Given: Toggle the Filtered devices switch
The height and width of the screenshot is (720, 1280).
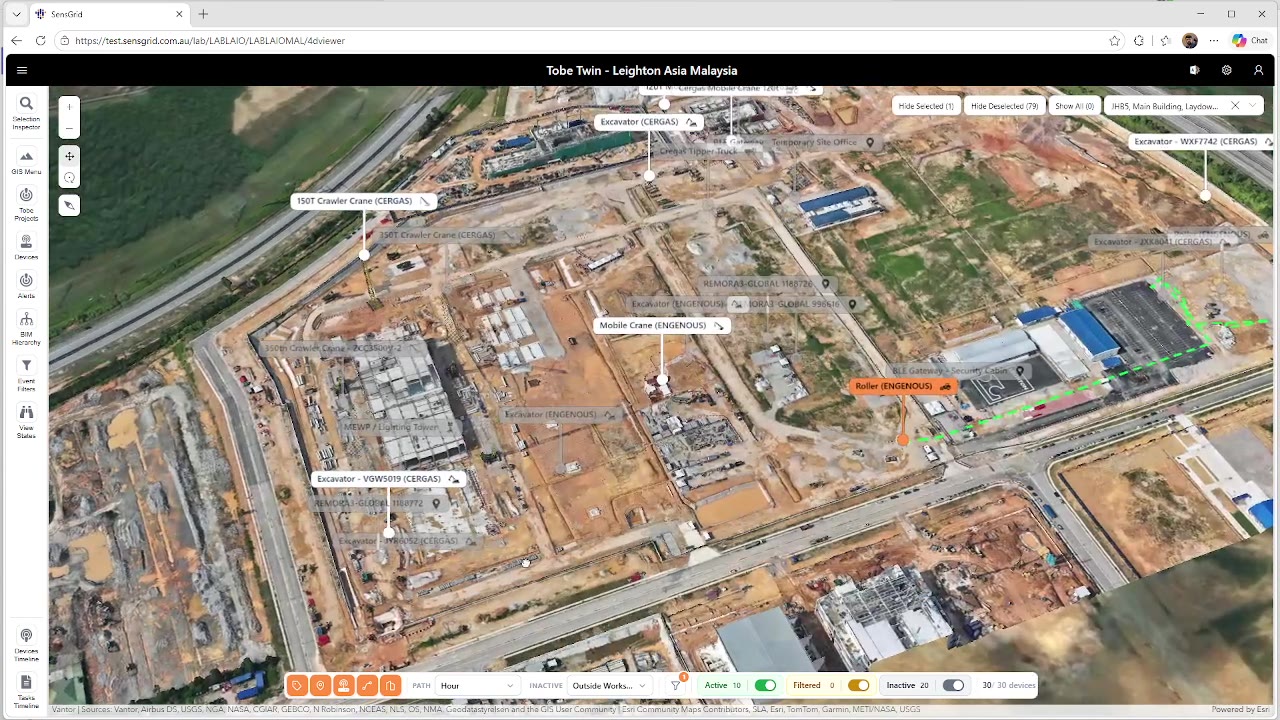Looking at the screenshot, I should pyautogui.click(x=858, y=685).
